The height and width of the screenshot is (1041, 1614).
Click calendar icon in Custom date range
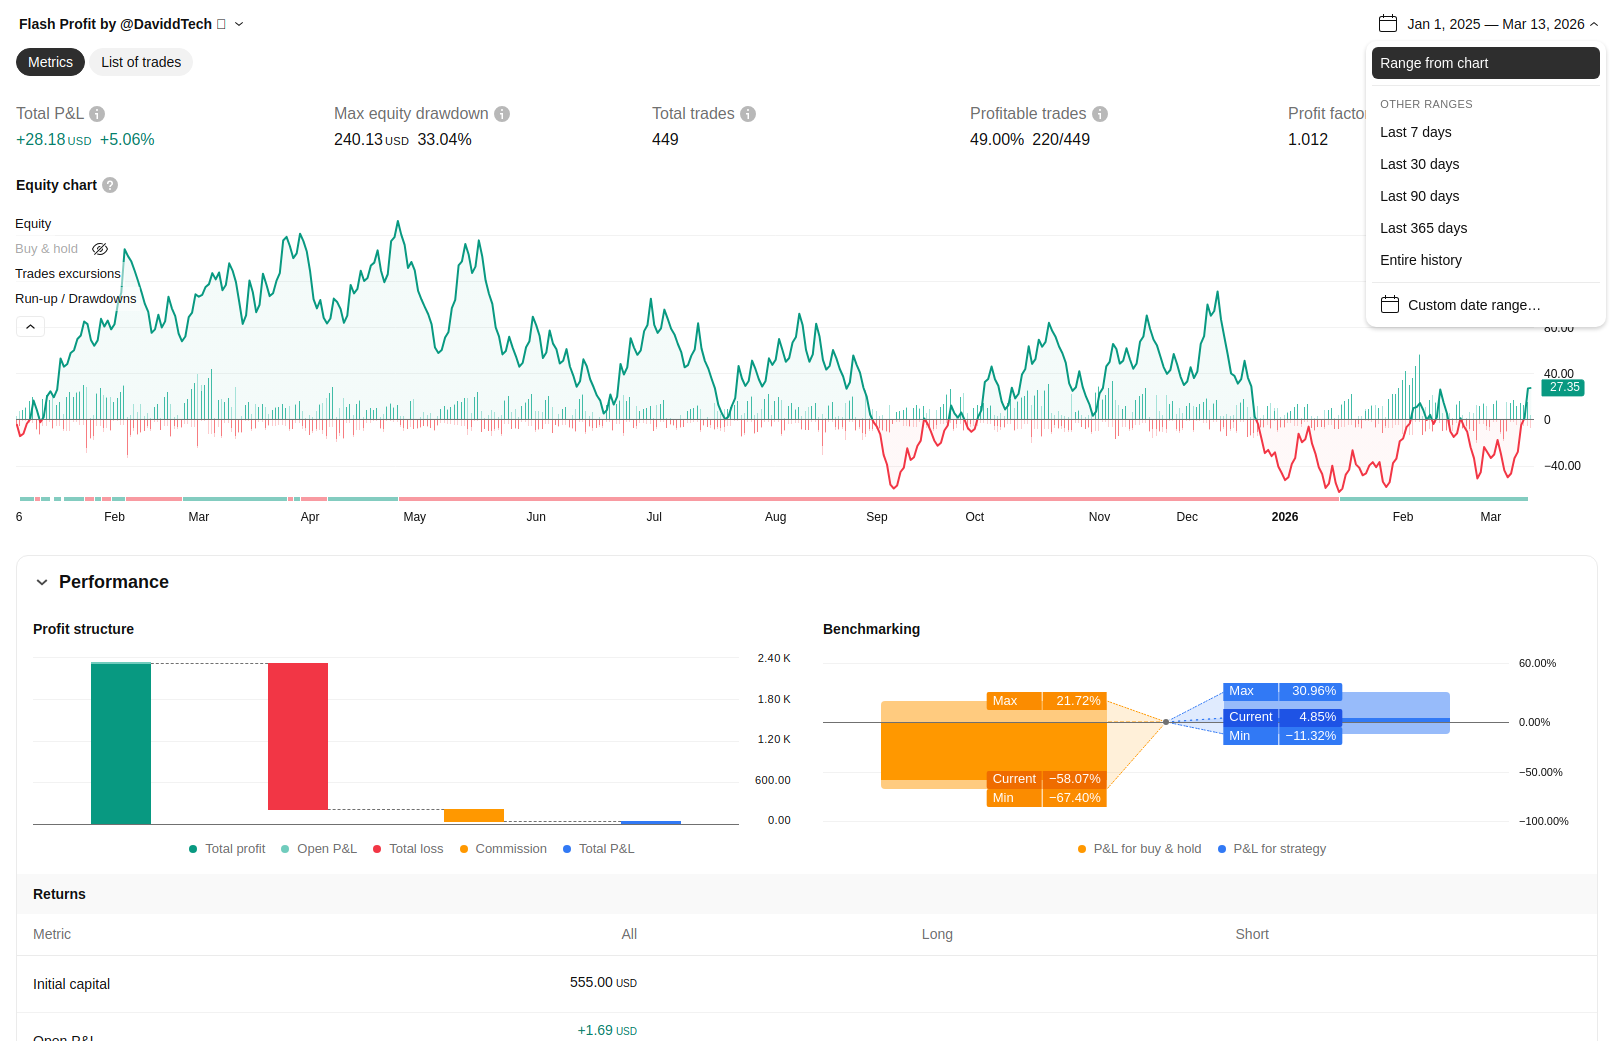click(1390, 305)
